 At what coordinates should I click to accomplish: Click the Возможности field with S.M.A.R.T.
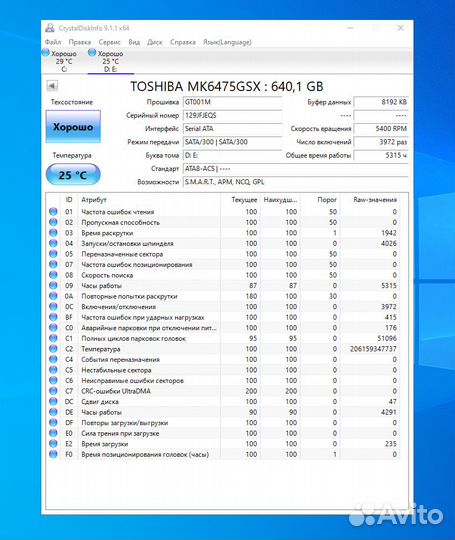pos(296,182)
